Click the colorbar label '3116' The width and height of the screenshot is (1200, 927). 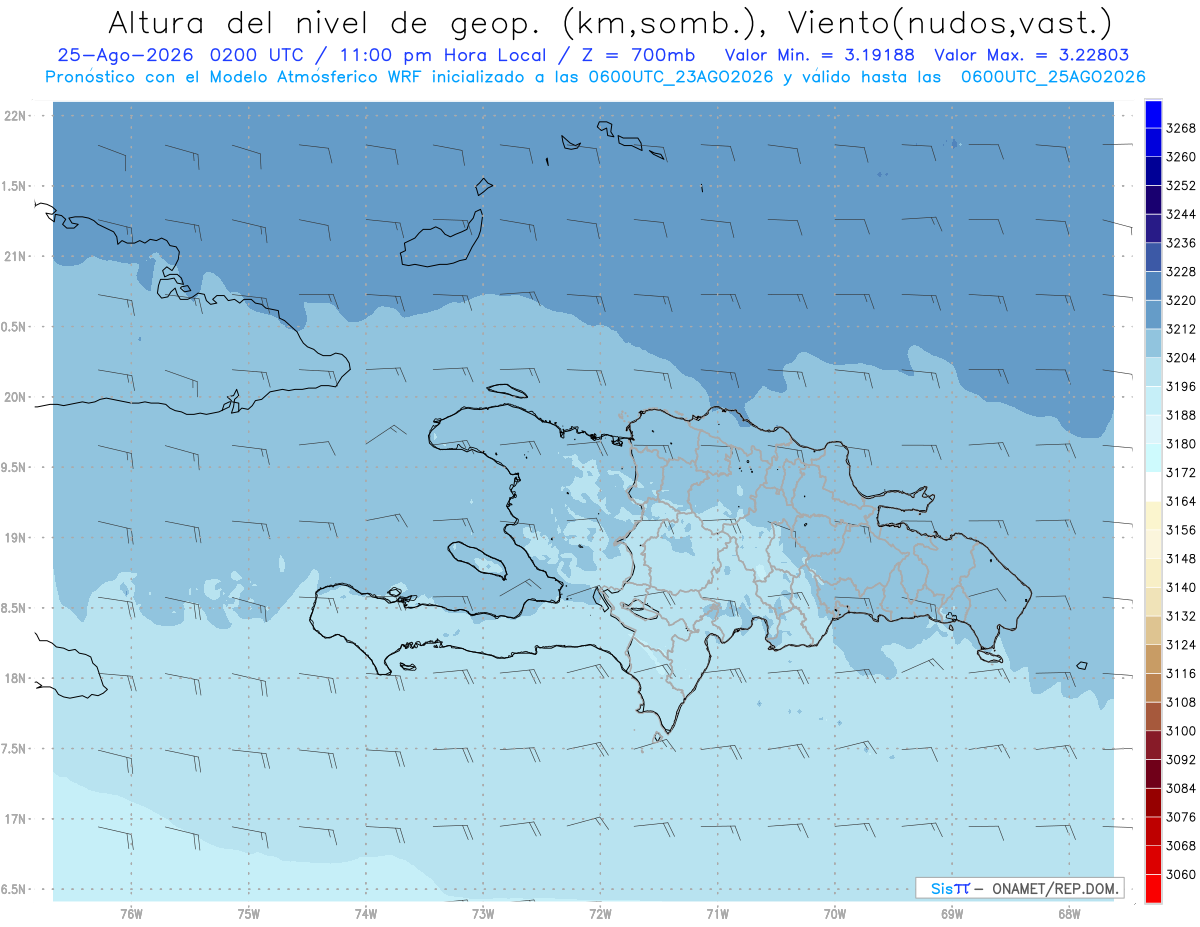pos(1181,674)
